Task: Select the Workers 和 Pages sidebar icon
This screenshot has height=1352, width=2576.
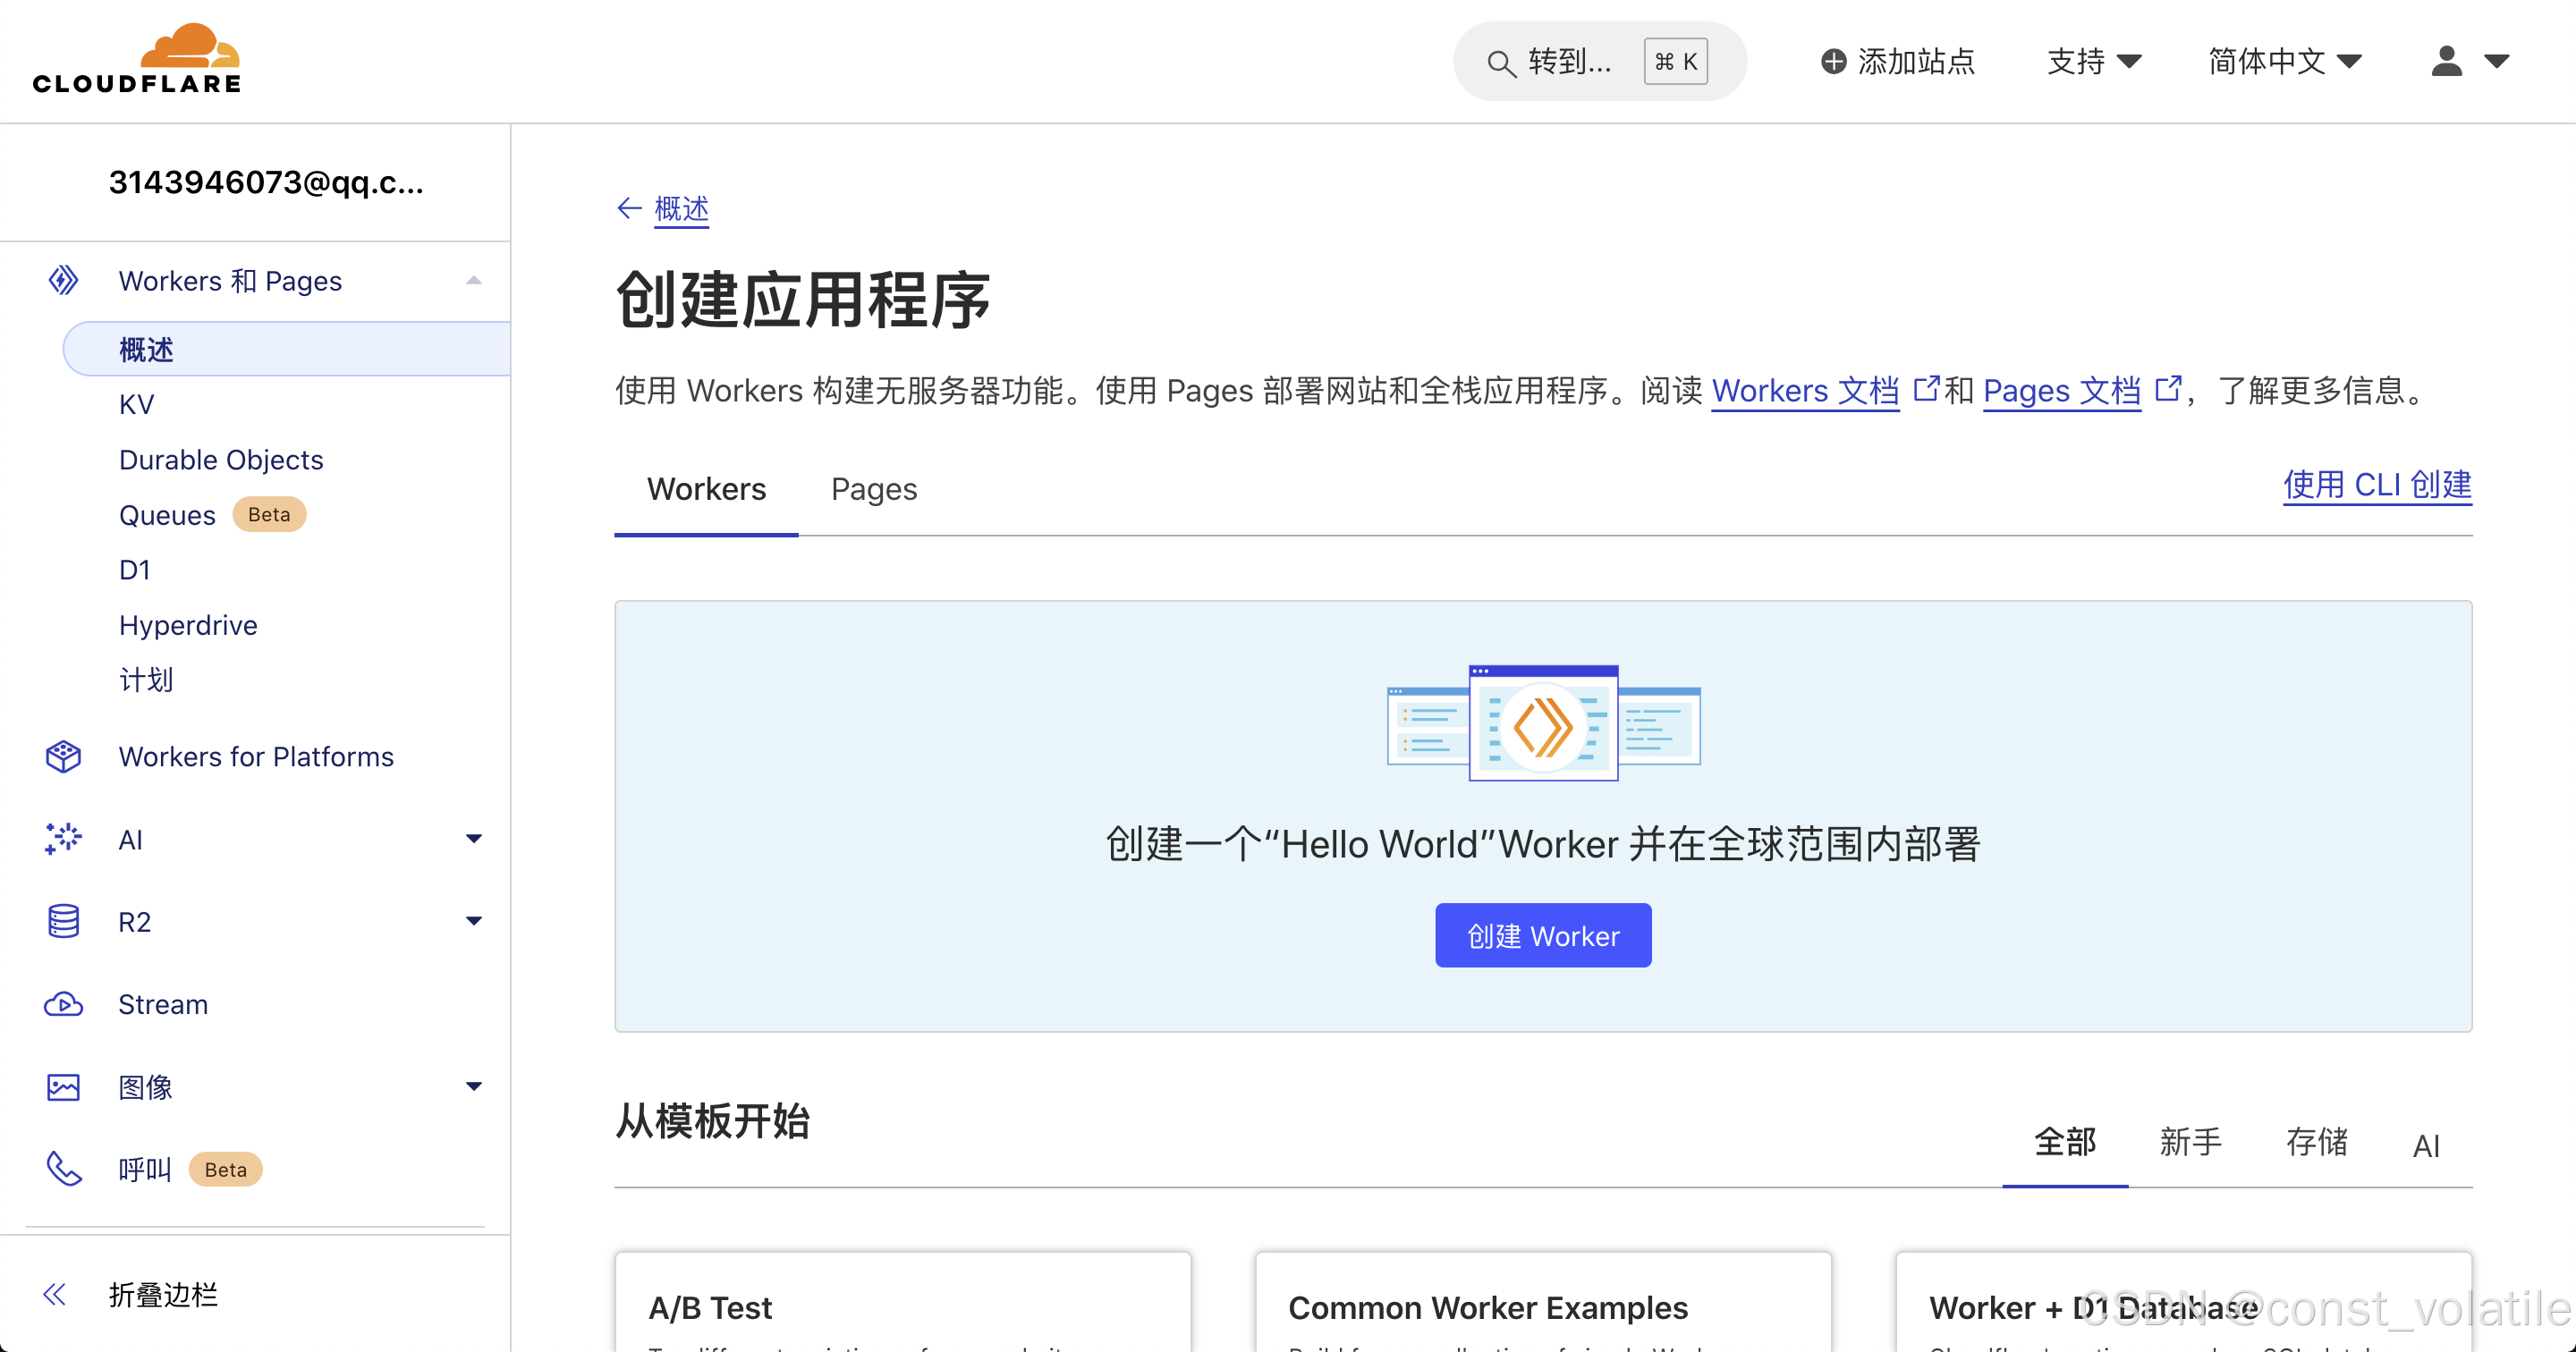Action: [62, 280]
